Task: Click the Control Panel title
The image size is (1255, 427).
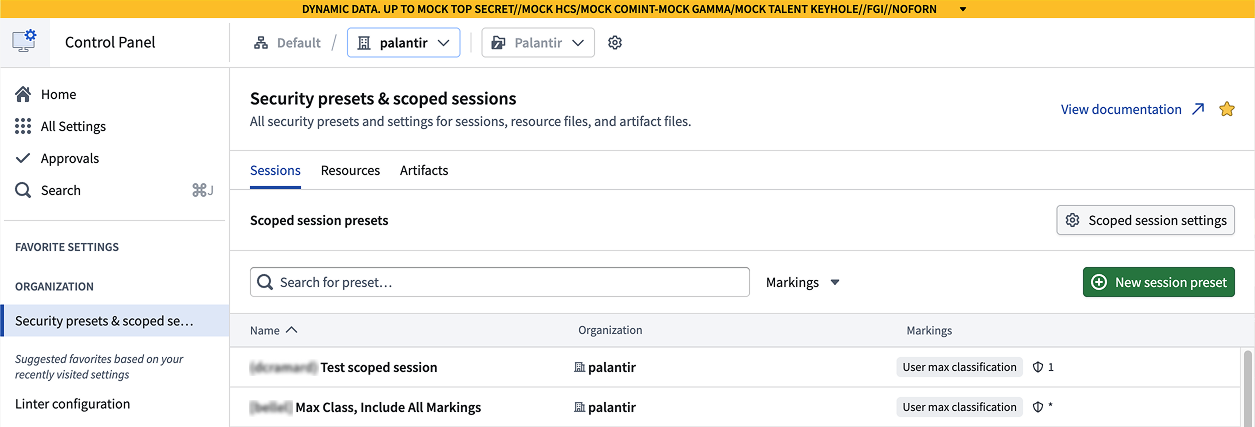Action: point(110,42)
